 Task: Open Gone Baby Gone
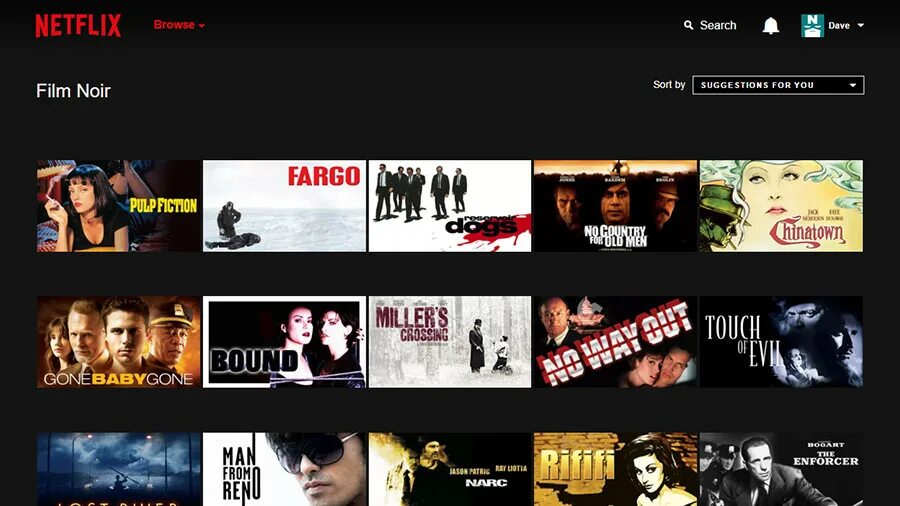(x=119, y=342)
